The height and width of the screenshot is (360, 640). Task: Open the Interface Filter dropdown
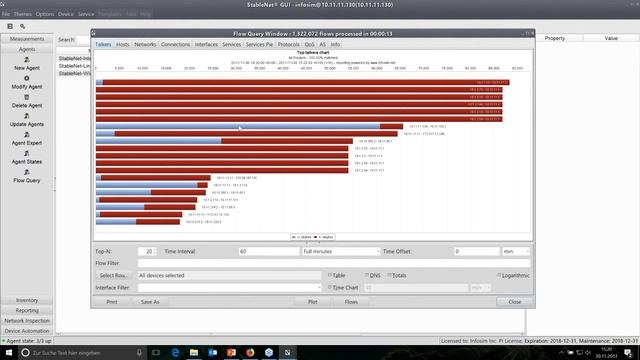point(230,288)
